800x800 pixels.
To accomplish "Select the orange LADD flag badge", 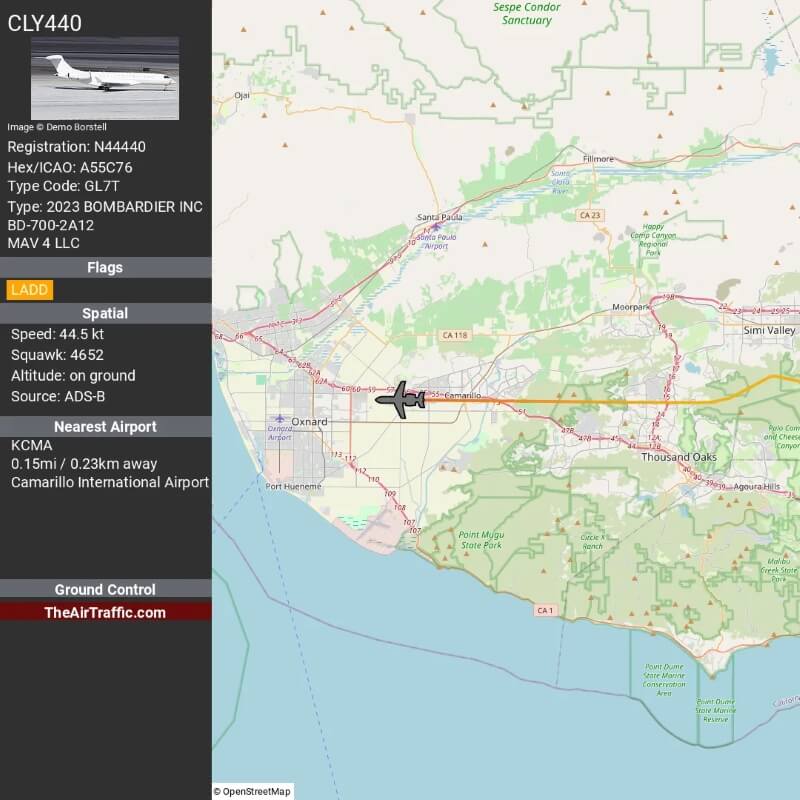I will pos(29,290).
